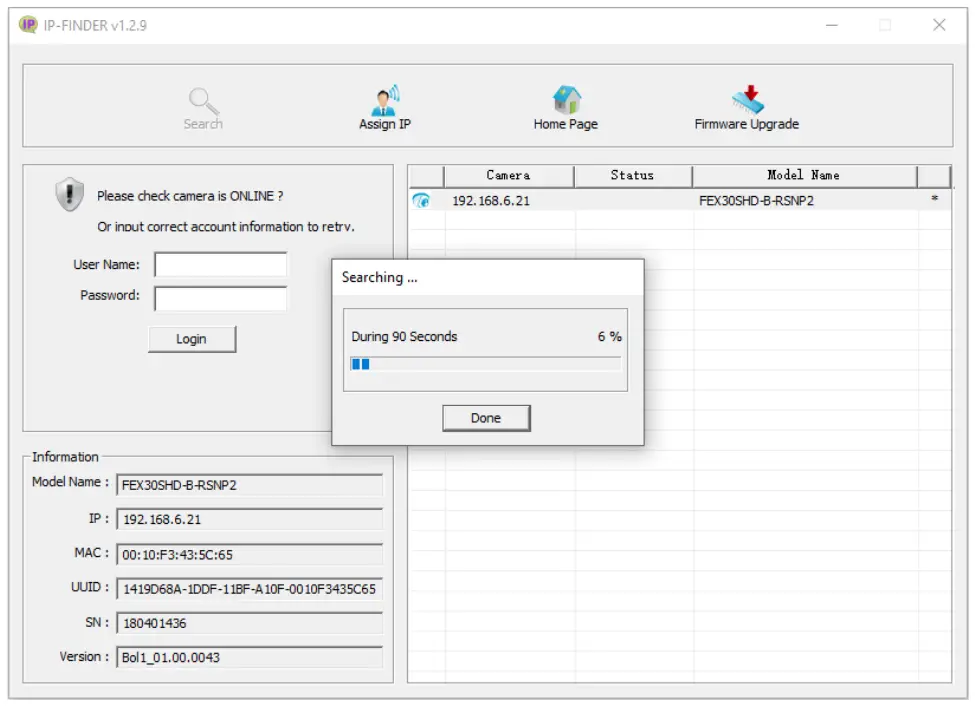Click the Status column header

(633, 175)
